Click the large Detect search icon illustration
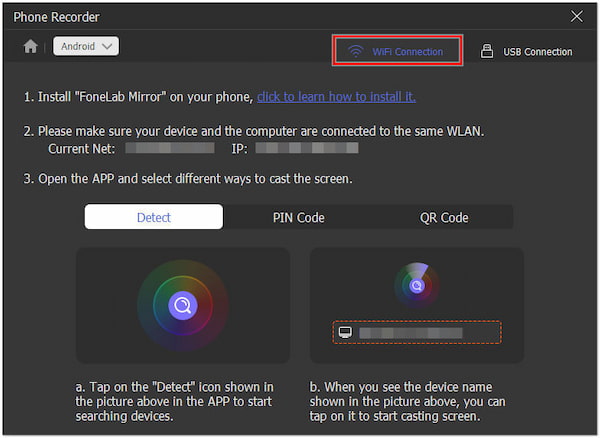Image resolution: width=600 pixels, height=438 pixels. click(x=183, y=305)
